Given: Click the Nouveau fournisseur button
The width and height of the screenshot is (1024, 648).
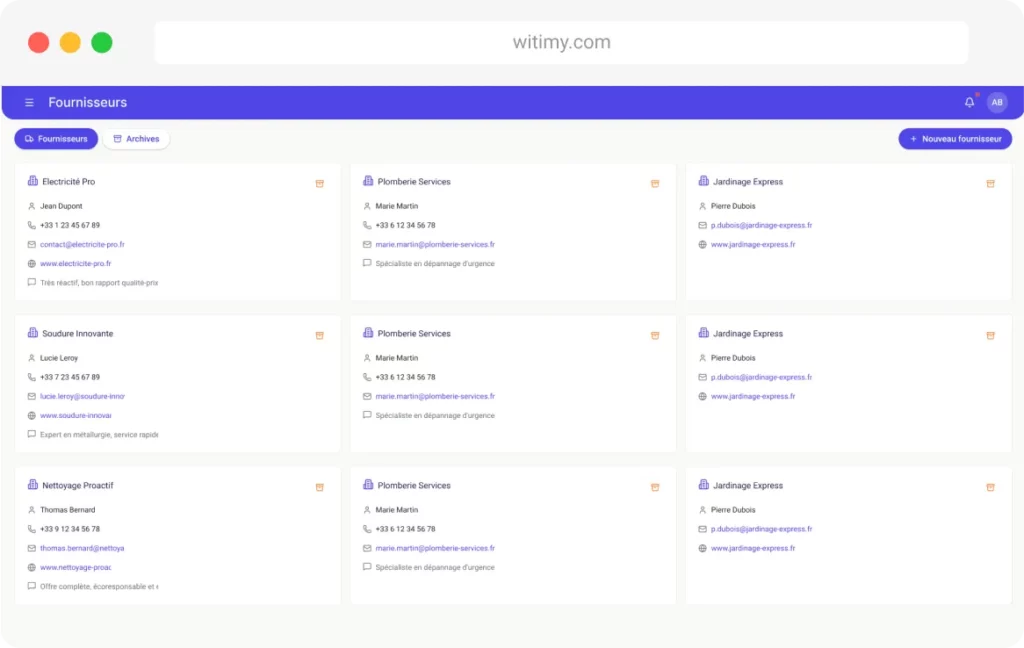Looking at the screenshot, I should pyautogui.click(x=955, y=138).
